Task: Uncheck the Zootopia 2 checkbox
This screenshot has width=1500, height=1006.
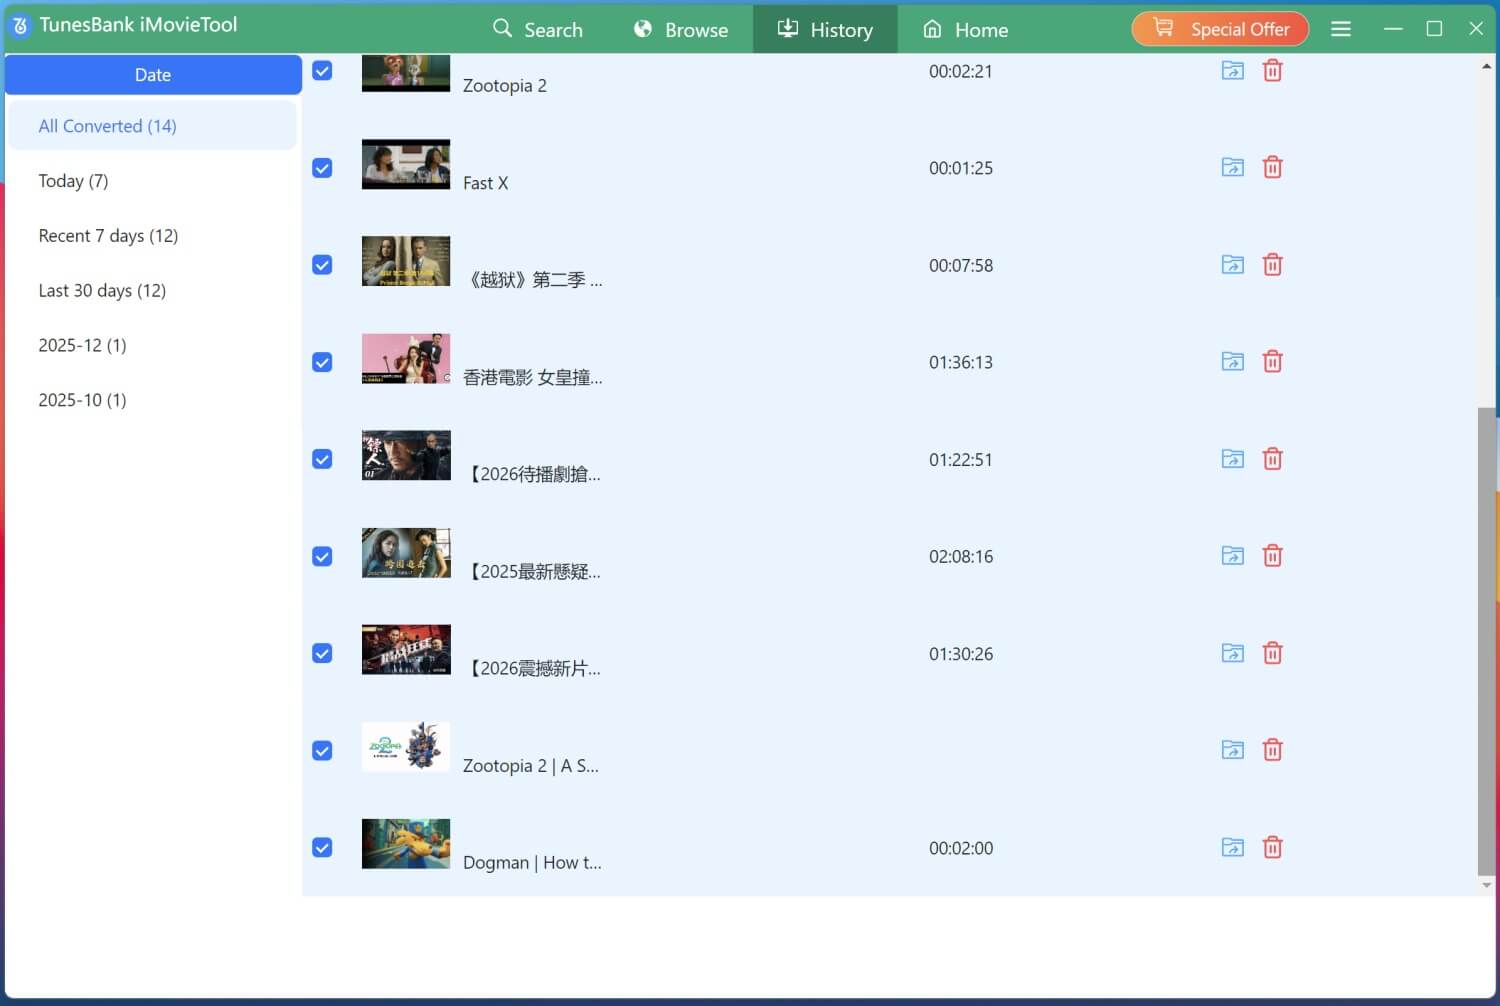Action: 322,71
